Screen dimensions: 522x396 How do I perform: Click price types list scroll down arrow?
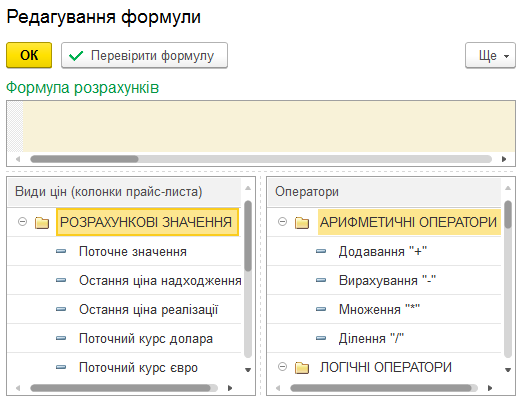click(x=248, y=370)
